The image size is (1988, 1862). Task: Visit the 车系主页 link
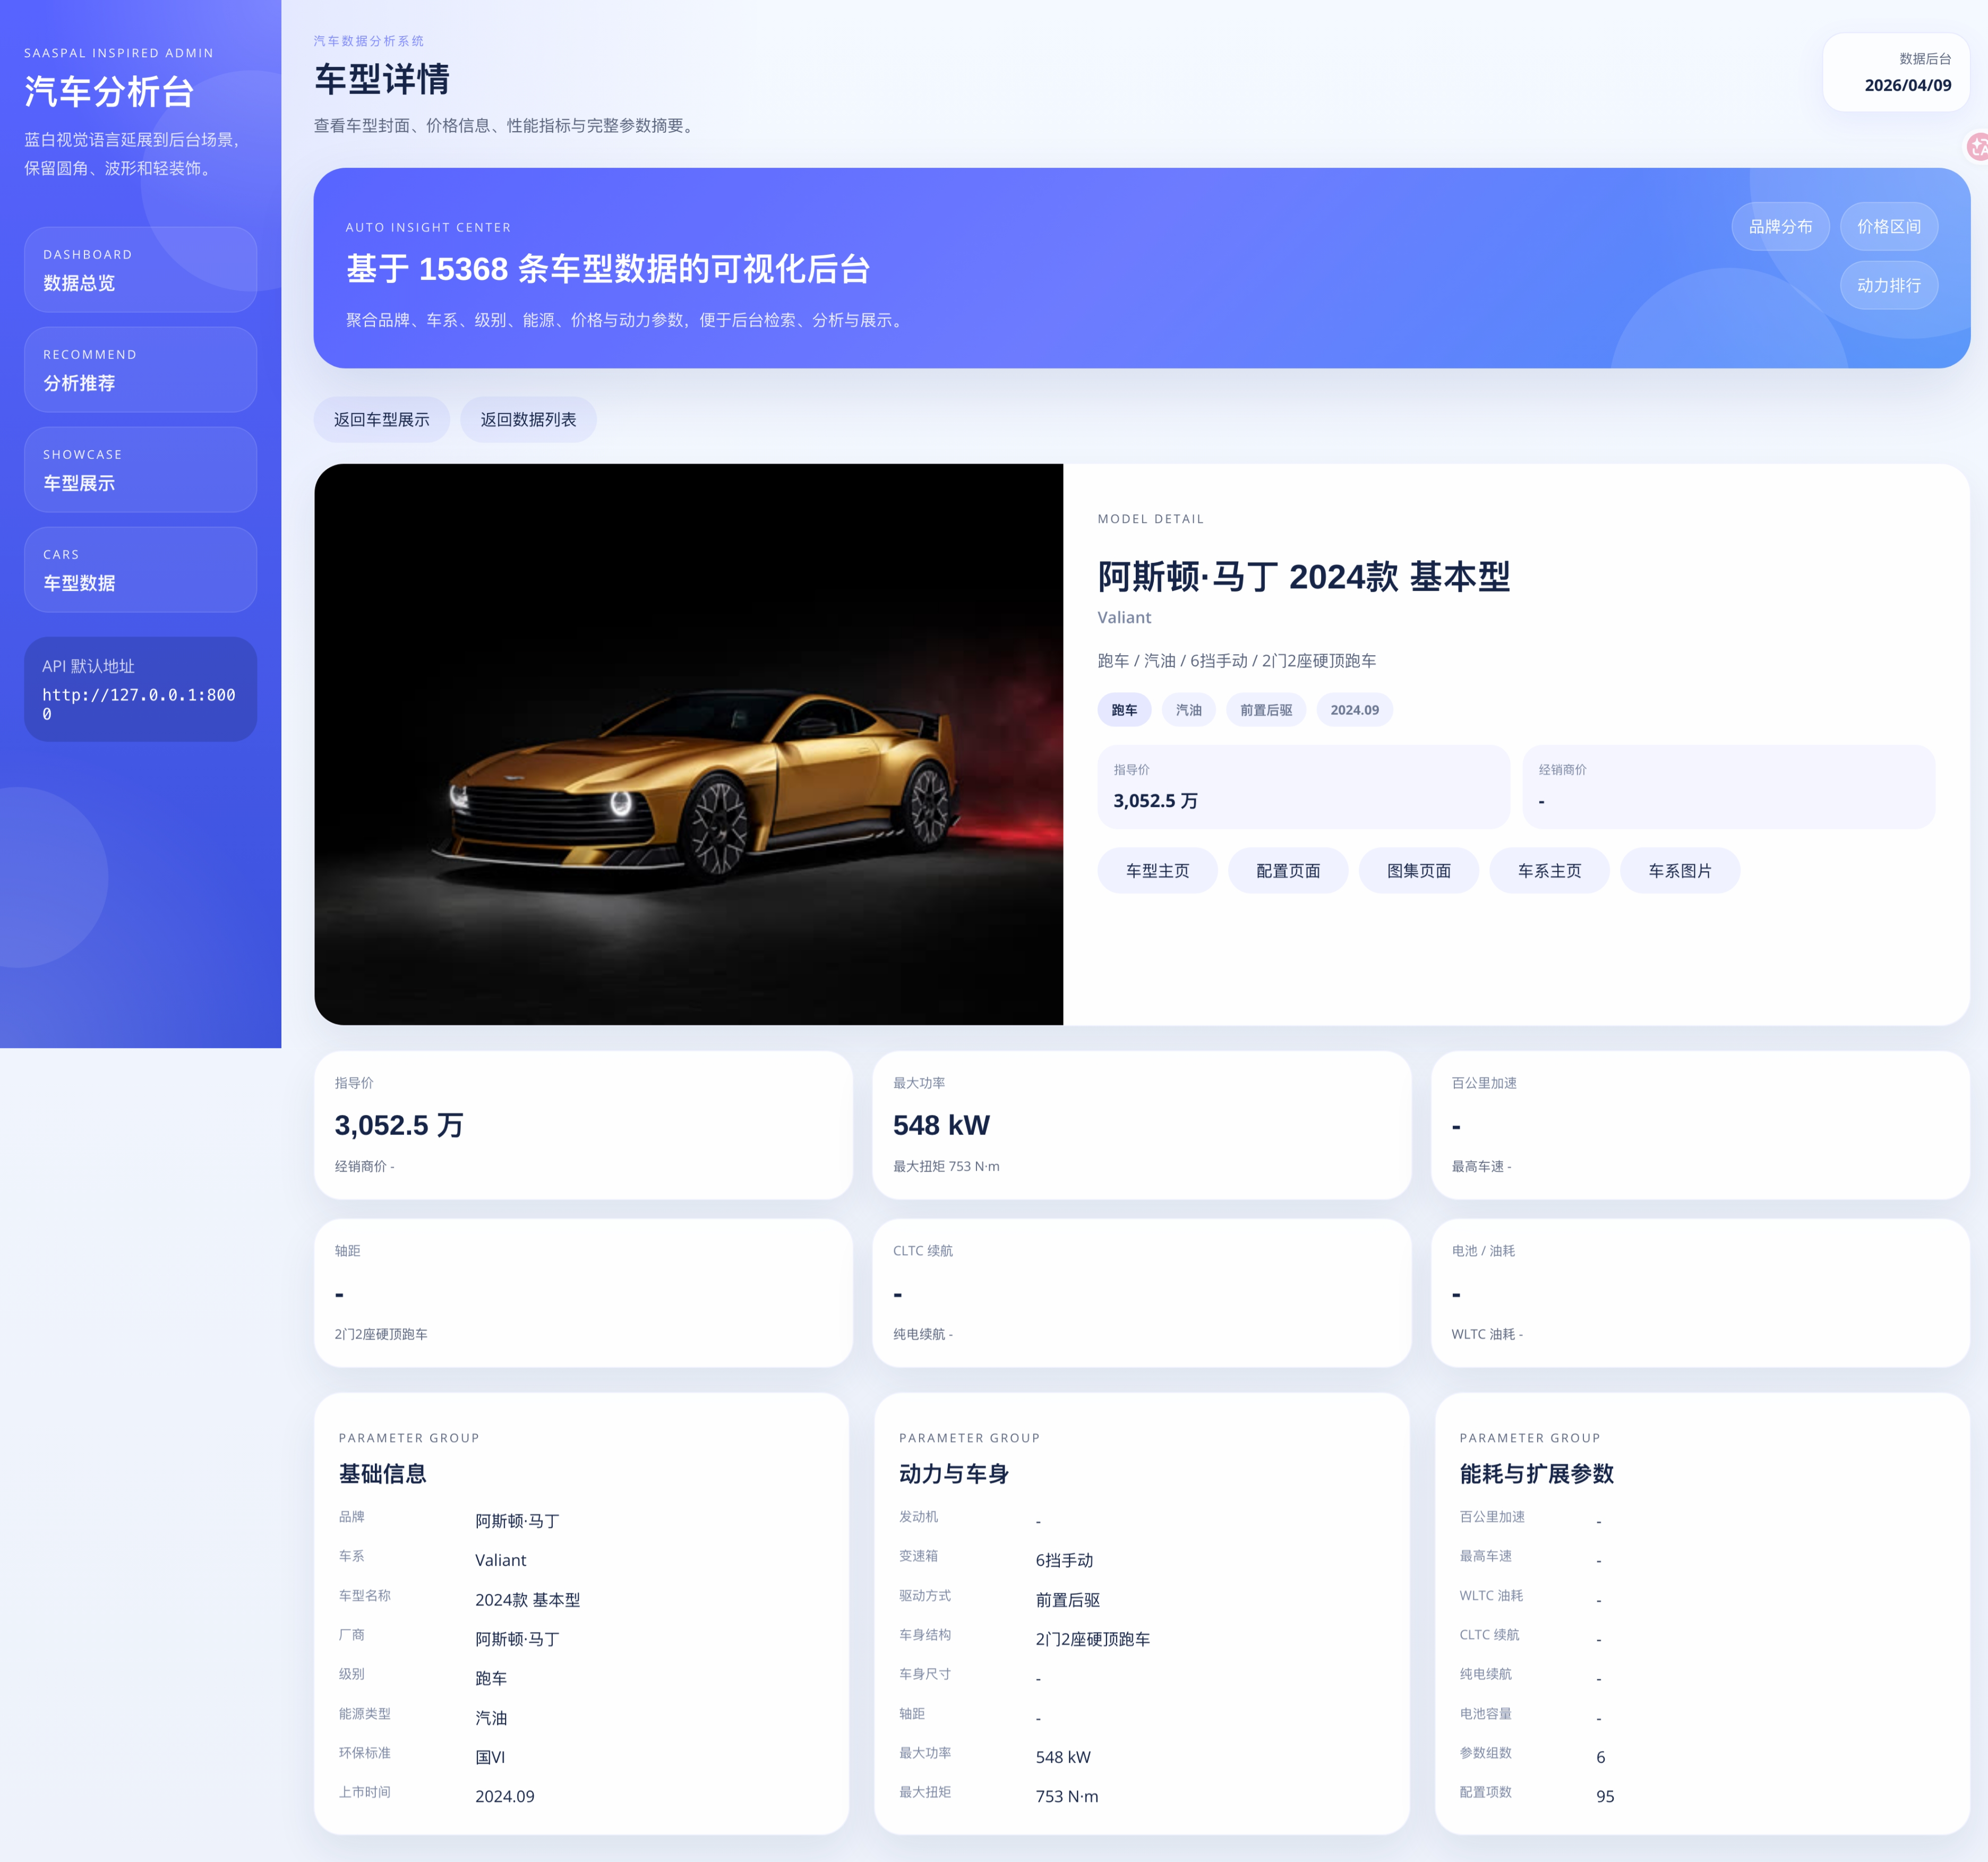(1549, 871)
